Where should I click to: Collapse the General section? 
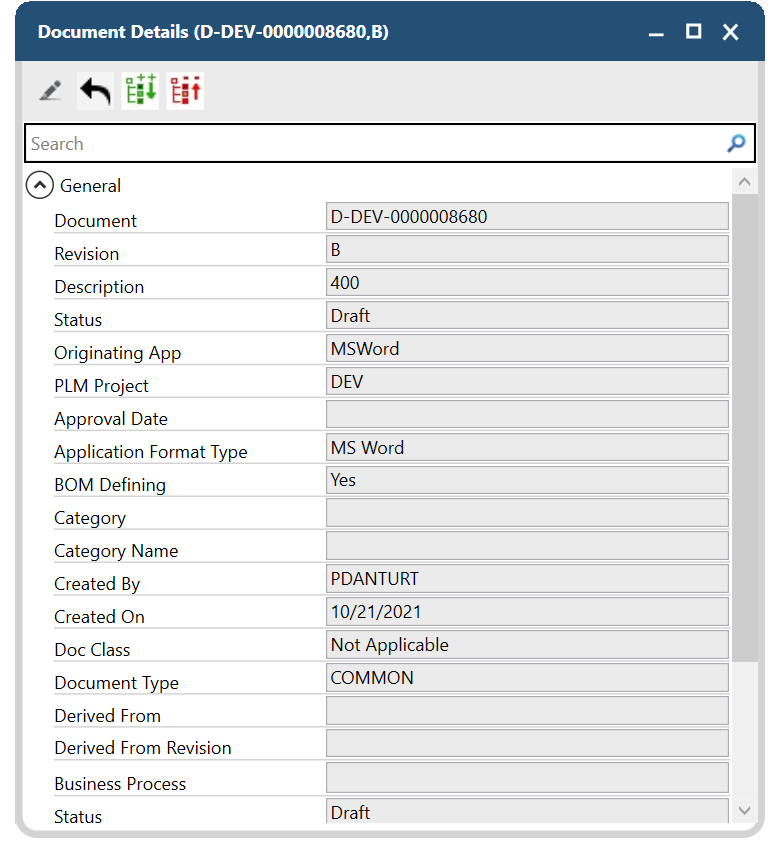click(39, 185)
